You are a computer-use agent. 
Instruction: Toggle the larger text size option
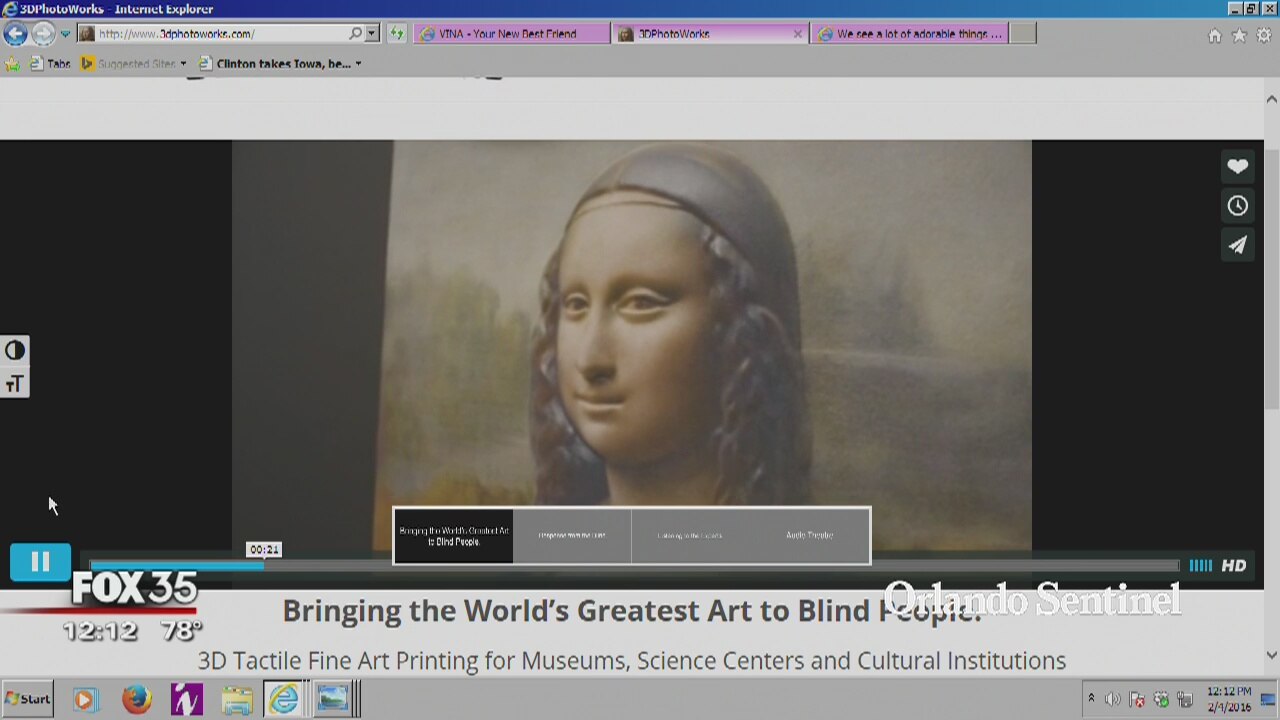[x=15, y=383]
